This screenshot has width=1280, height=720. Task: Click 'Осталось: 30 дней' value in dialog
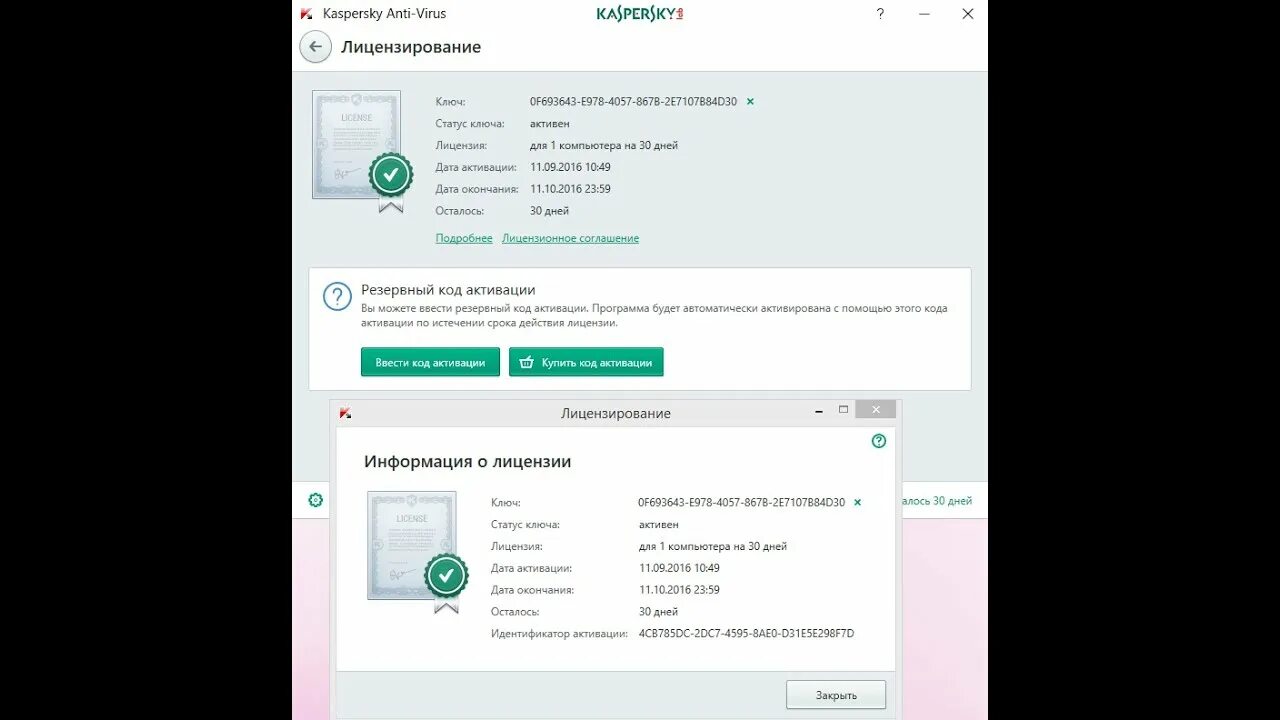(x=658, y=611)
